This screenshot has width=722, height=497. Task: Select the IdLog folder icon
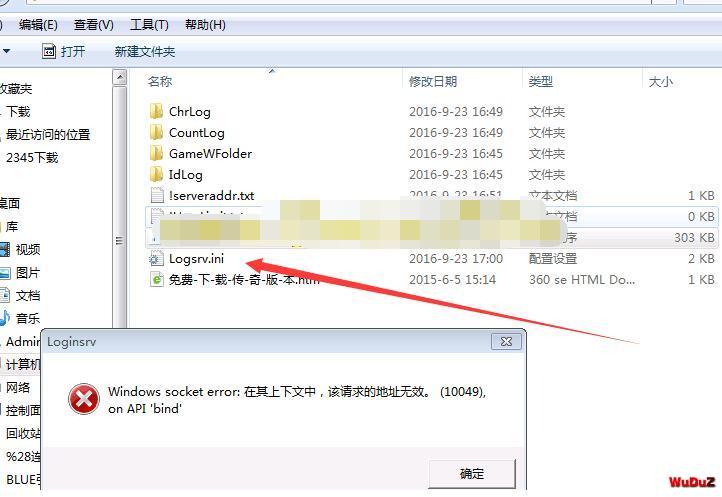pyautogui.click(x=157, y=175)
